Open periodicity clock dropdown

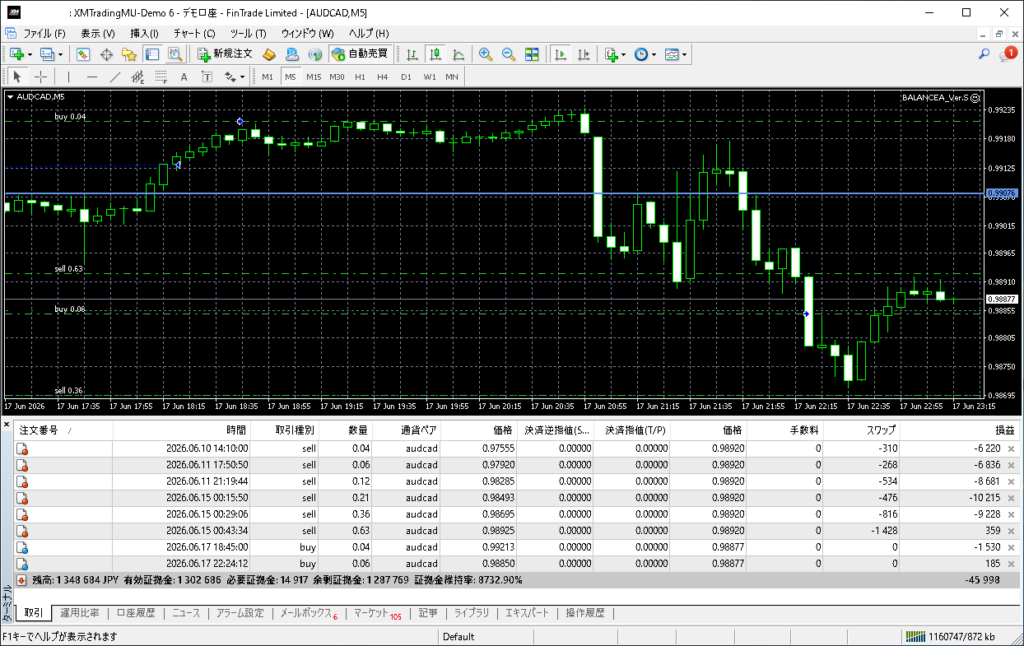click(x=645, y=54)
